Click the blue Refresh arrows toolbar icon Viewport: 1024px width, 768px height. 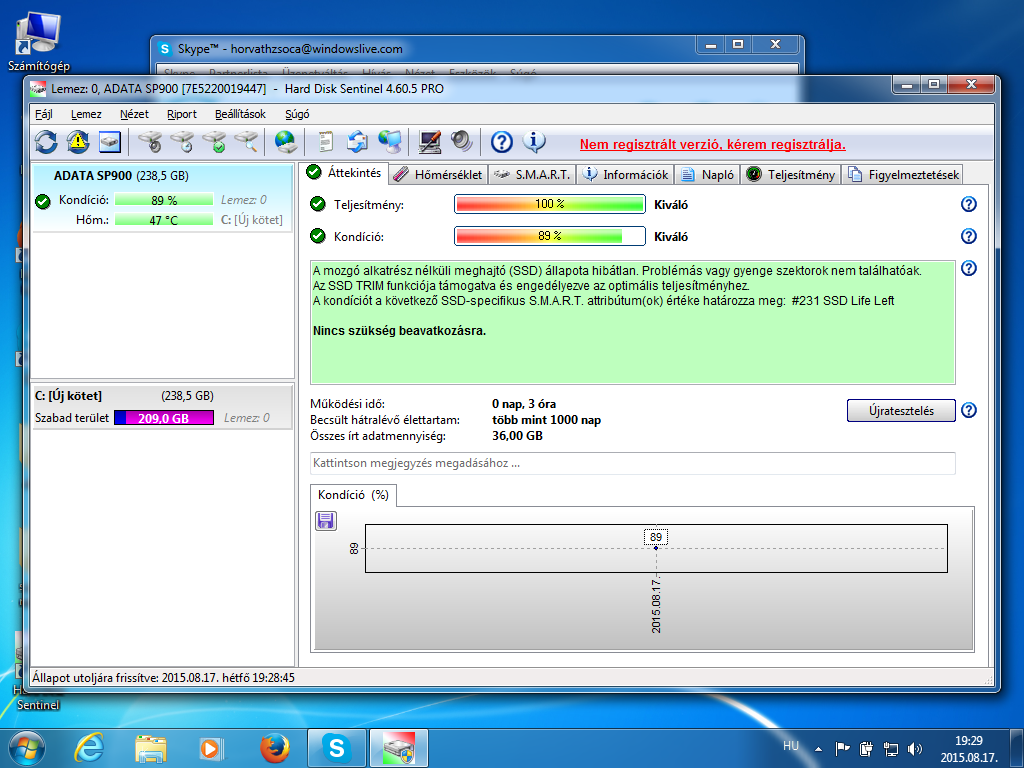click(x=46, y=142)
